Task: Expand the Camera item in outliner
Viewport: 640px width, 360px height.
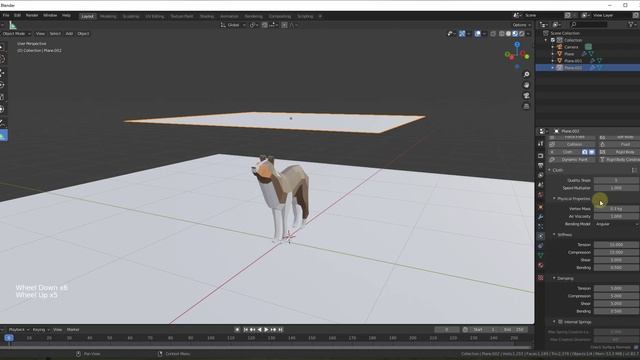Action: [553, 47]
